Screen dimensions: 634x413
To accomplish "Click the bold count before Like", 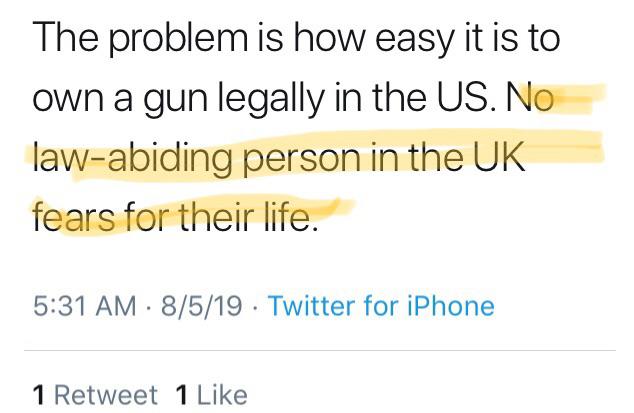I will 182,395.
